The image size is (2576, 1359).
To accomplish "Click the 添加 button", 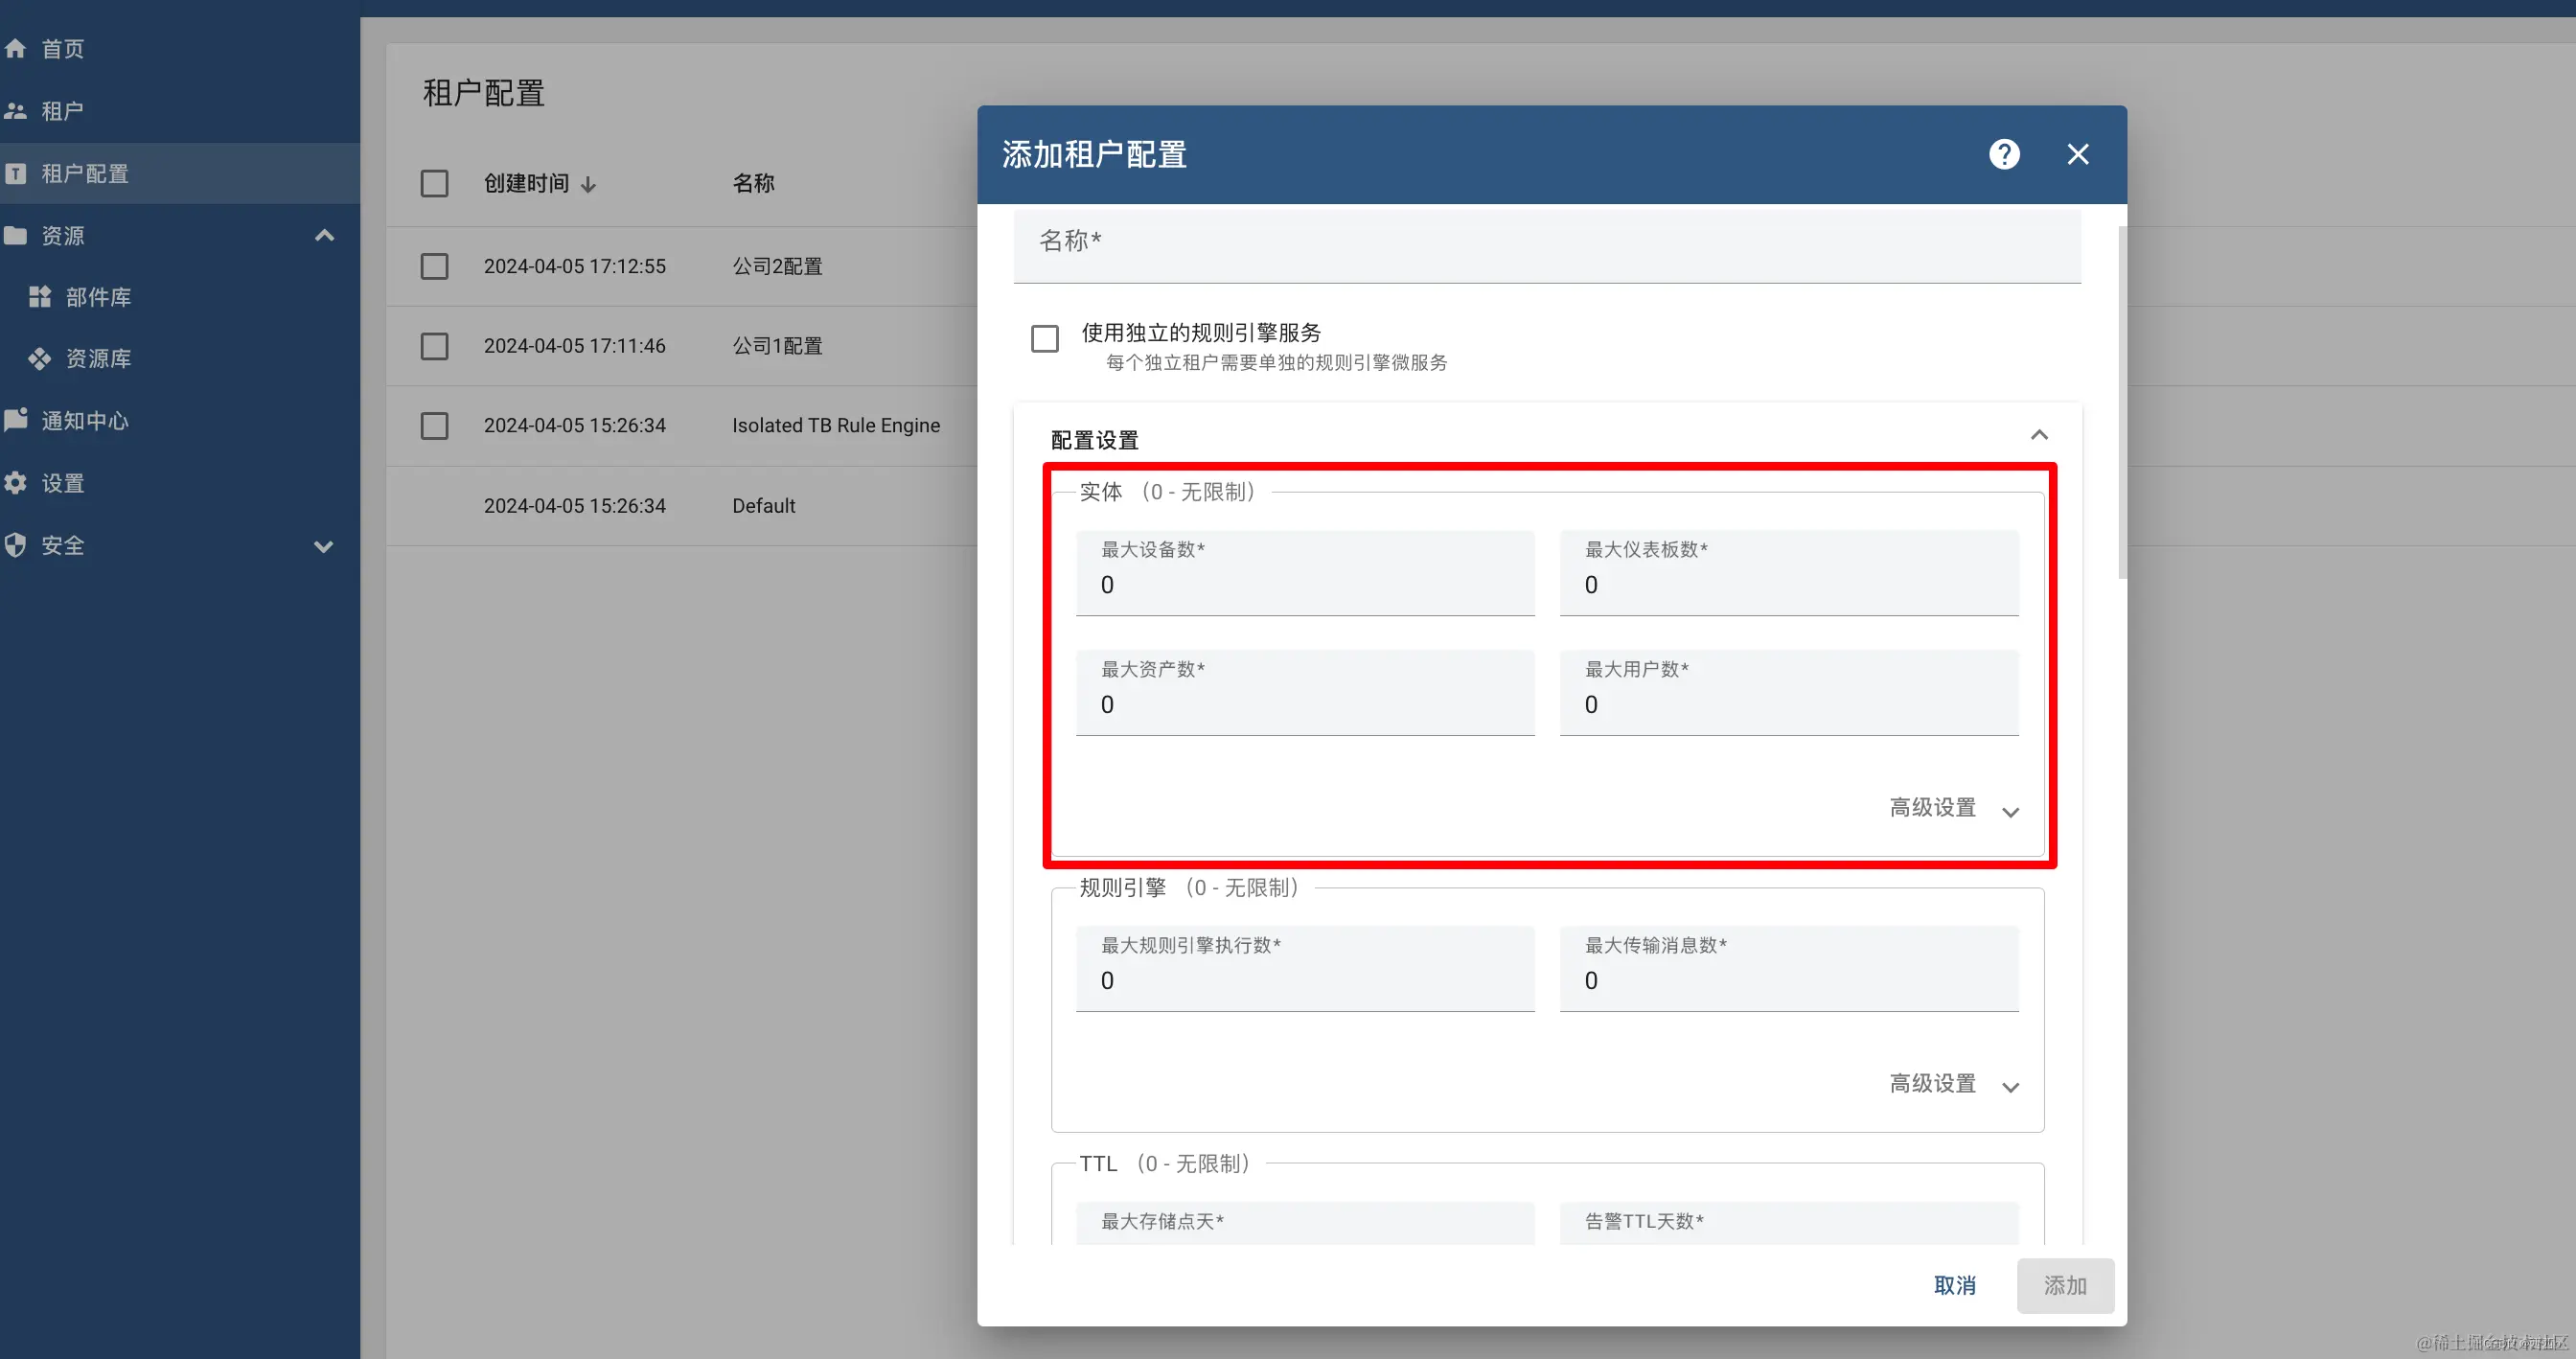I will click(x=2064, y=1285).
